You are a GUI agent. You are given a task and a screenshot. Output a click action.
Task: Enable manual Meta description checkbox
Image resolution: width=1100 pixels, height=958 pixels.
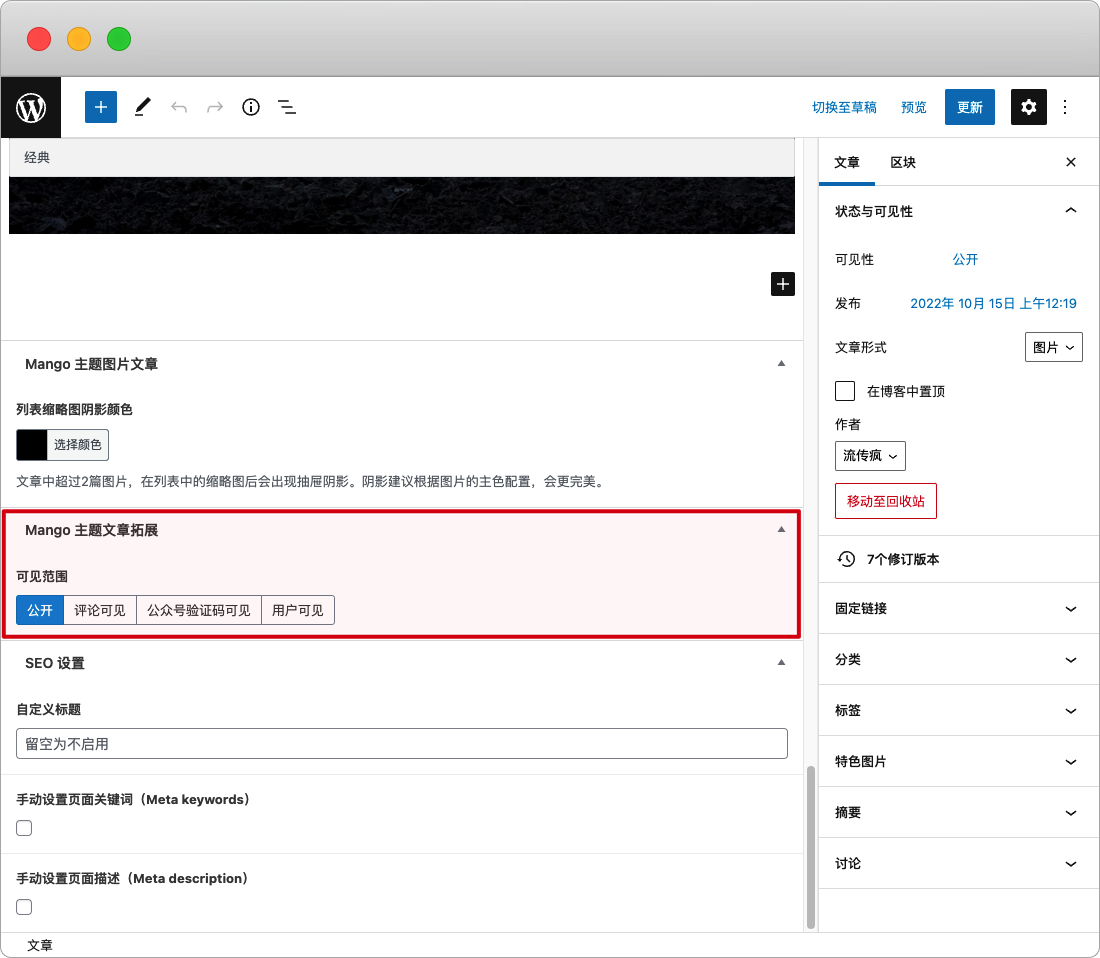(25, 907)
